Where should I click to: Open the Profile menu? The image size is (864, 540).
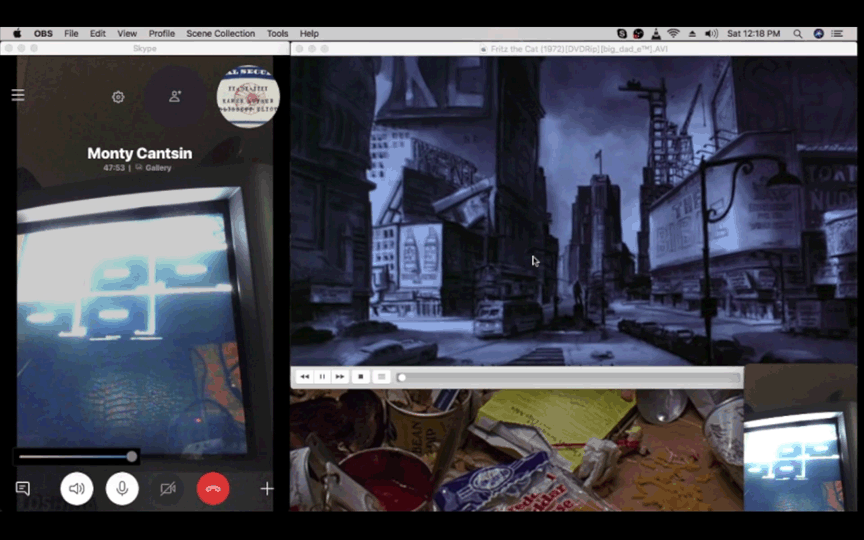161,34
